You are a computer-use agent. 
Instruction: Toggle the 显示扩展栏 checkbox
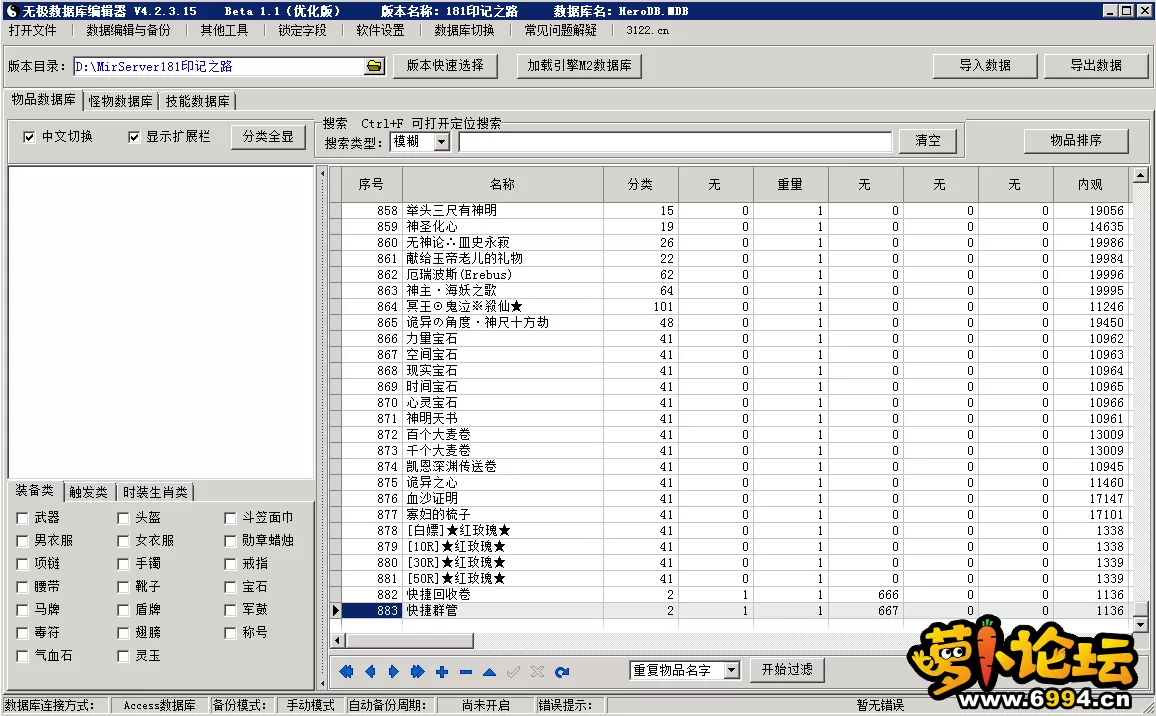click(134, 137)
